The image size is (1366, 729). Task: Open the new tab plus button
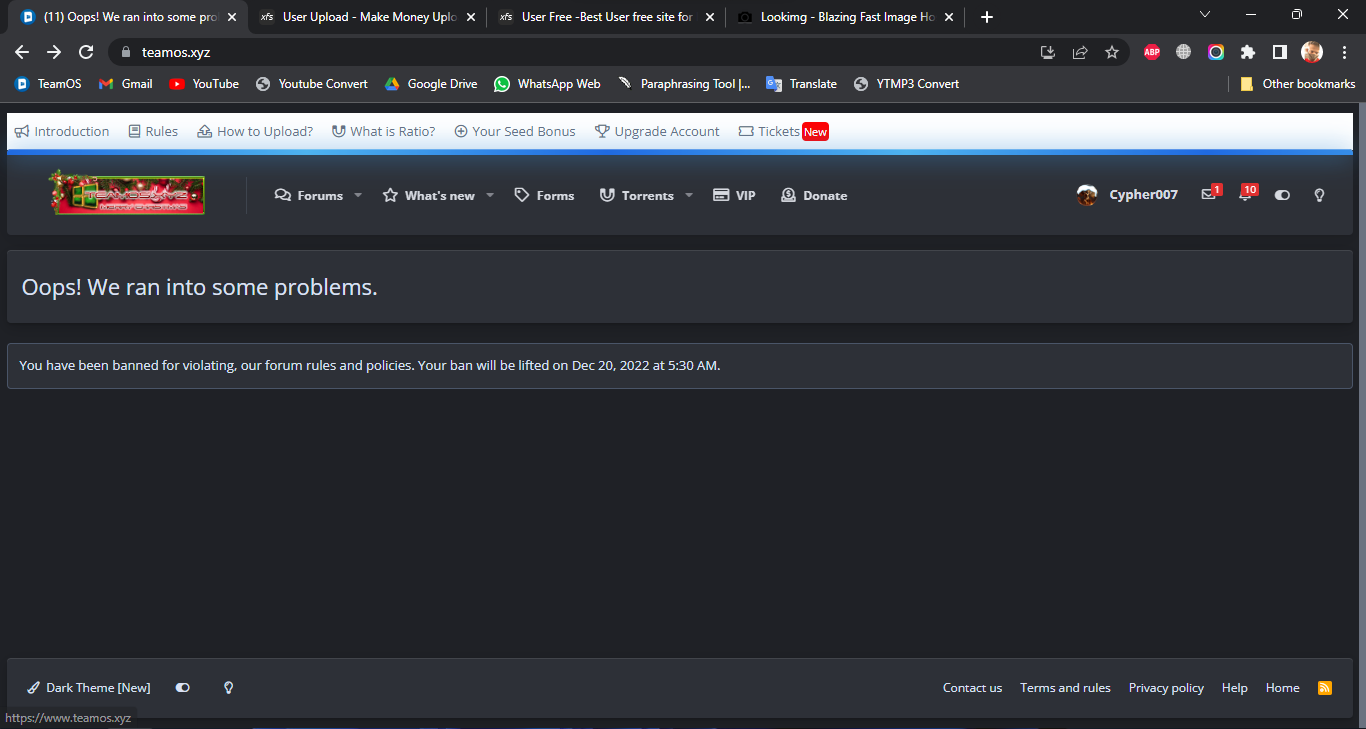(987, 17)
